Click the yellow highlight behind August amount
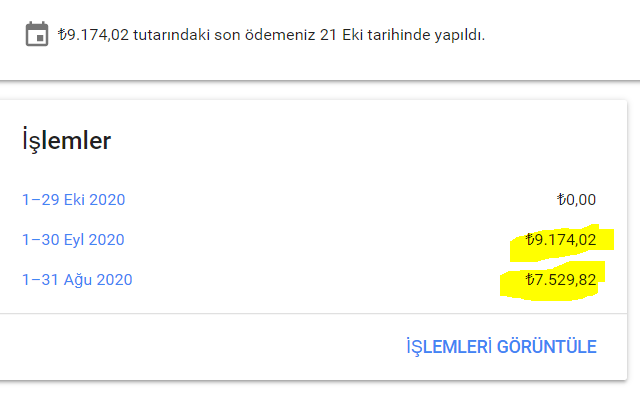The image size is (640, 393). 552,281
